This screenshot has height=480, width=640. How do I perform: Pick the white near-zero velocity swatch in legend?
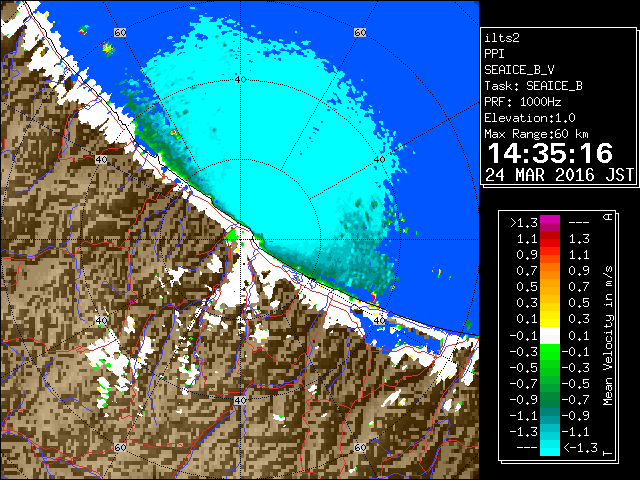pos(550,336)
